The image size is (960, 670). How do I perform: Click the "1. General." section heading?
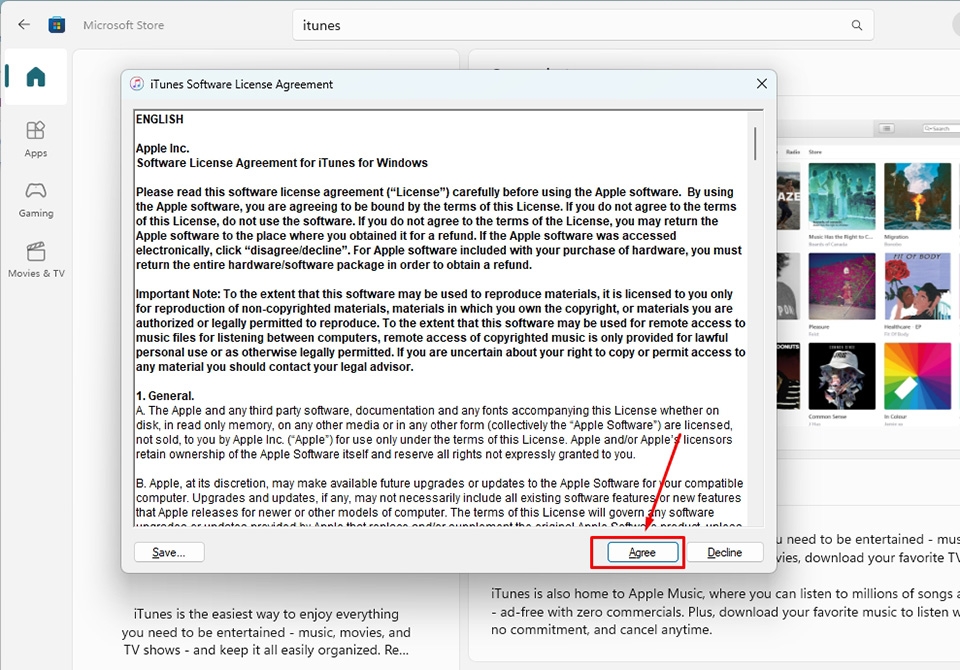click(165, 396)
